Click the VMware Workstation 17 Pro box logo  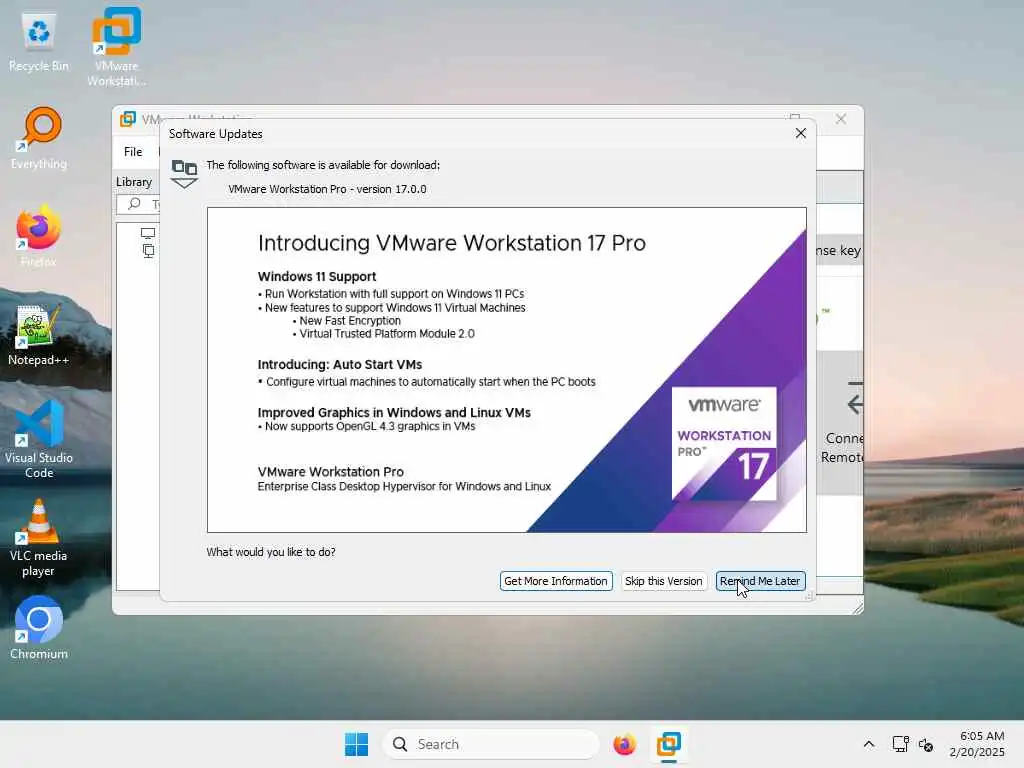pos(724,443)
